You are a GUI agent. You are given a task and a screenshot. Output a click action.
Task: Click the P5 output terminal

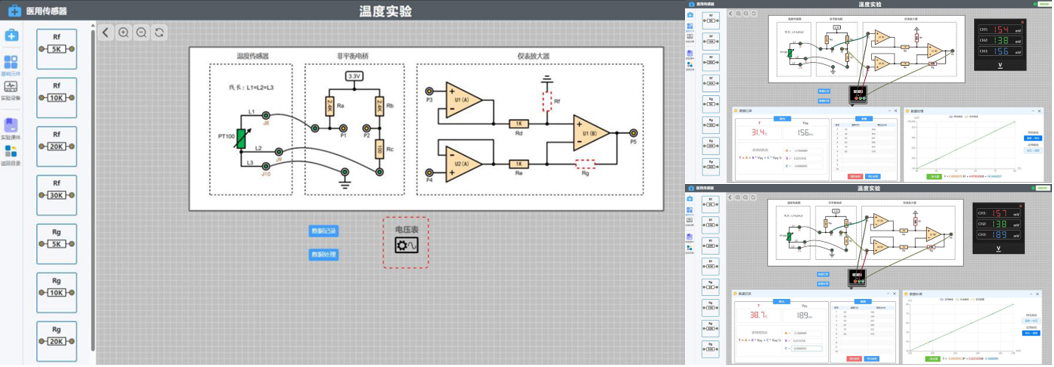click(633, 133)
